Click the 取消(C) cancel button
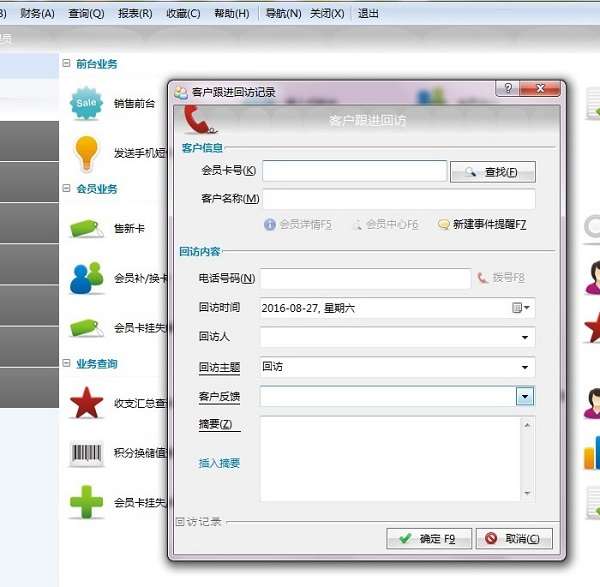This screenshot has height=587, width=600. coord(514,538)
